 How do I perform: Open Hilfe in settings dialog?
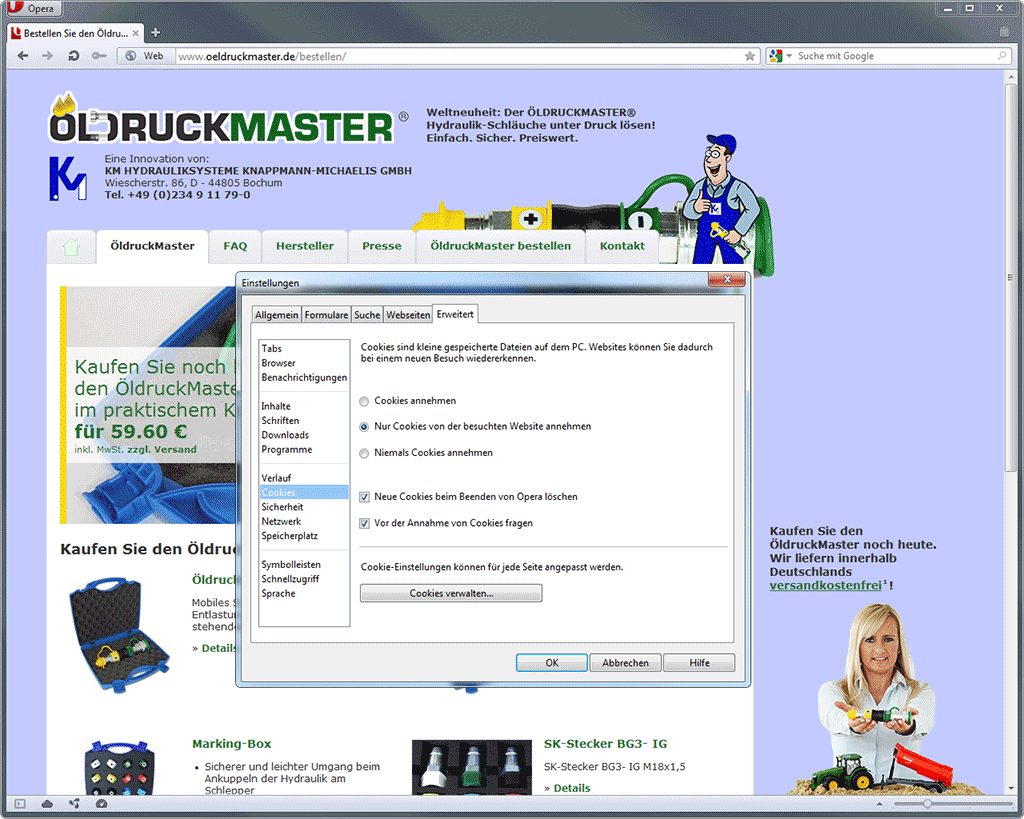click(x=699, y=663)
